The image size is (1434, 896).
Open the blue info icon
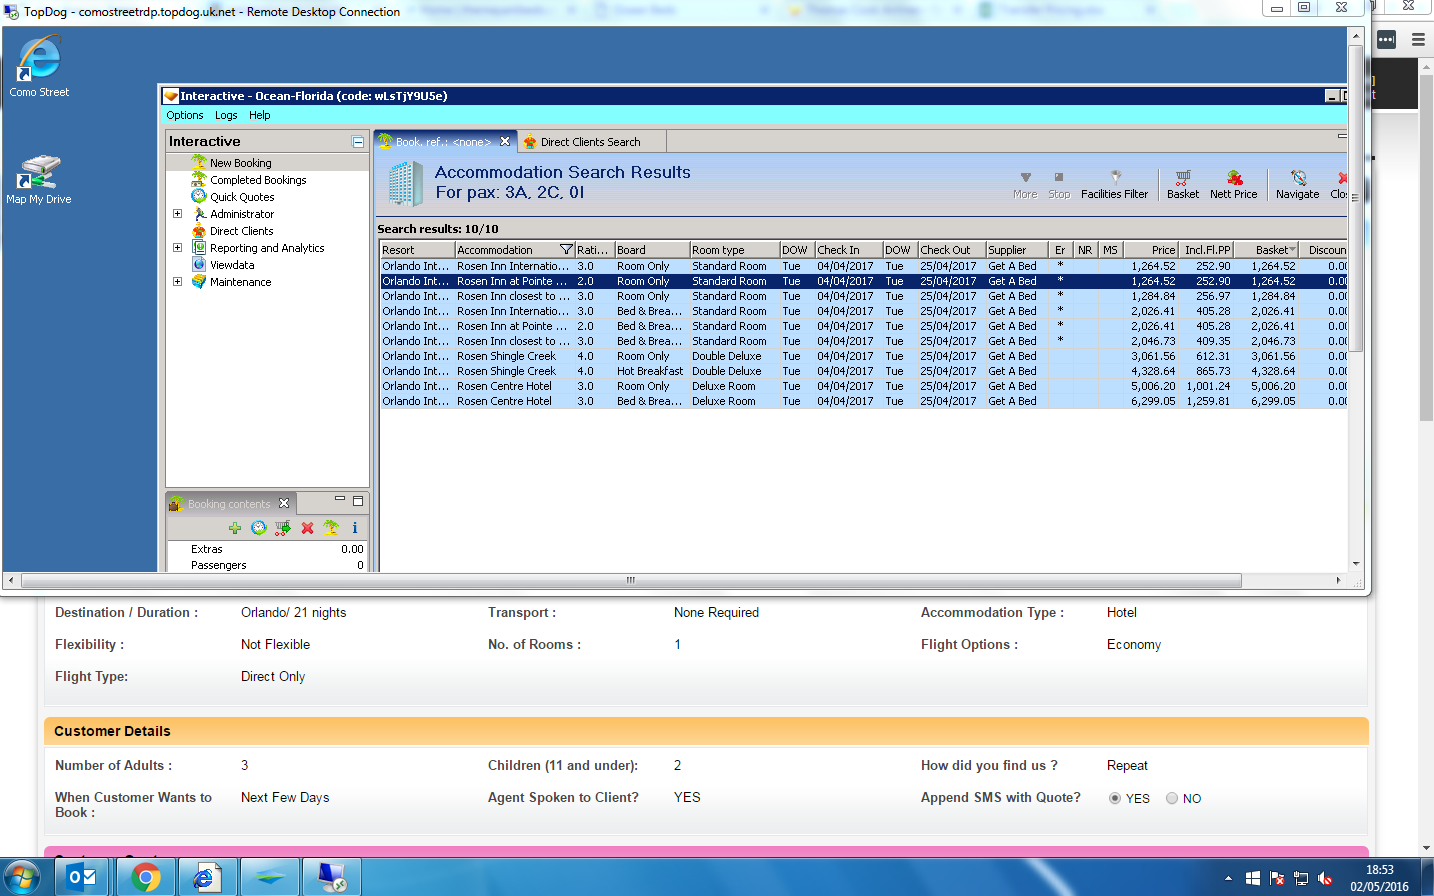coord(354,528)
